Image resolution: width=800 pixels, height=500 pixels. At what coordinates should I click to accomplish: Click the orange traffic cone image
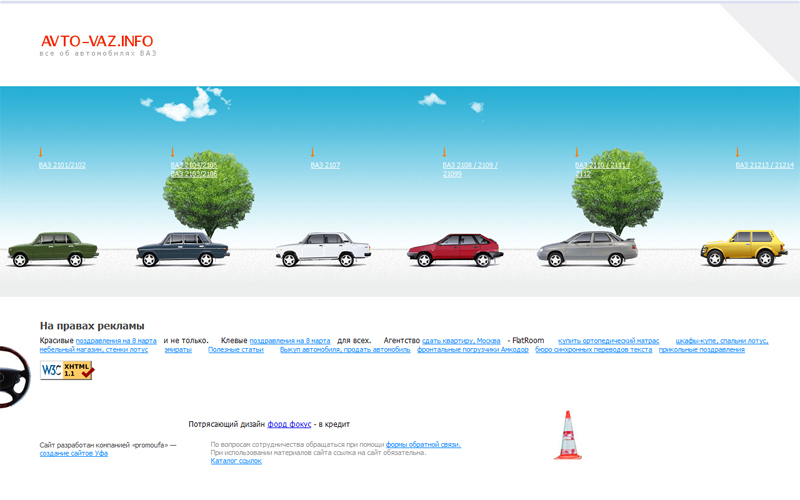[568, 435]
